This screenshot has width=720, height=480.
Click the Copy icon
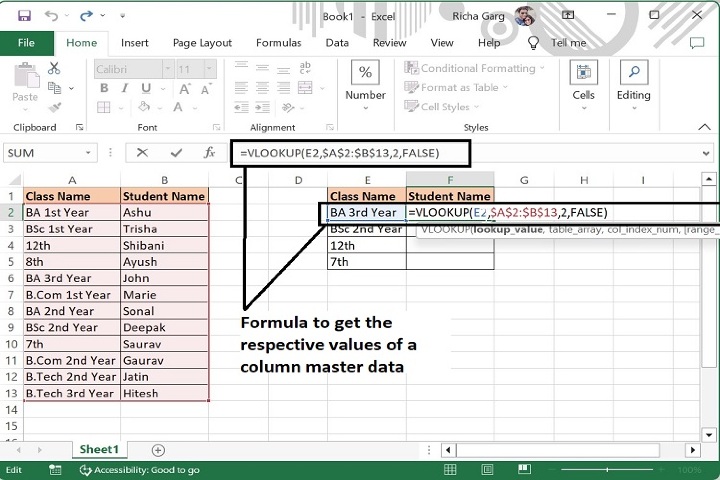54,88
